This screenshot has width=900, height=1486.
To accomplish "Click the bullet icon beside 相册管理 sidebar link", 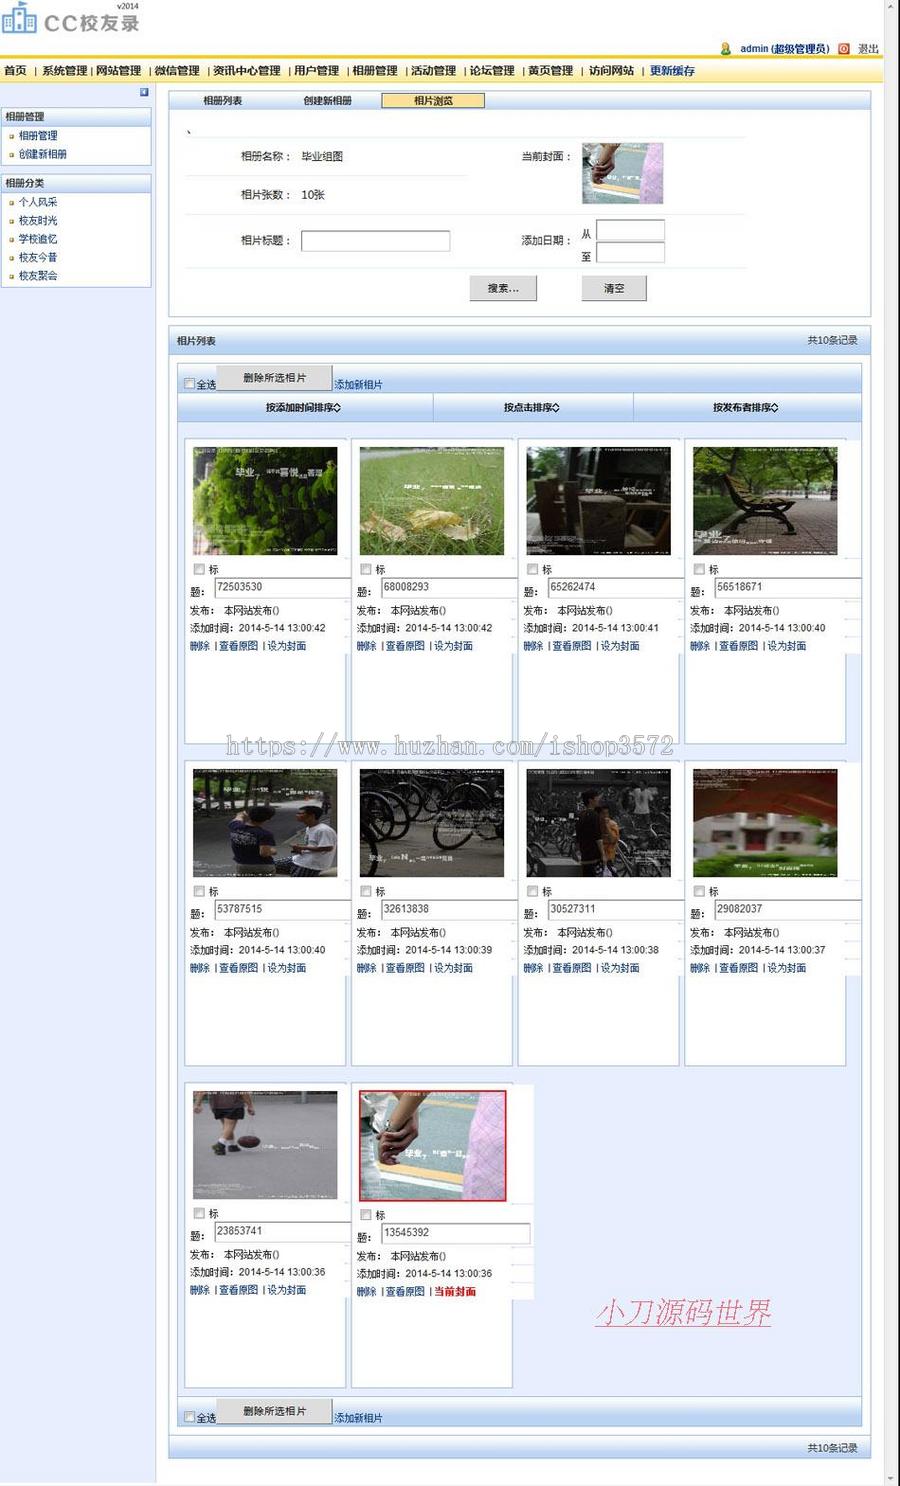I will (x=11, y=136).
